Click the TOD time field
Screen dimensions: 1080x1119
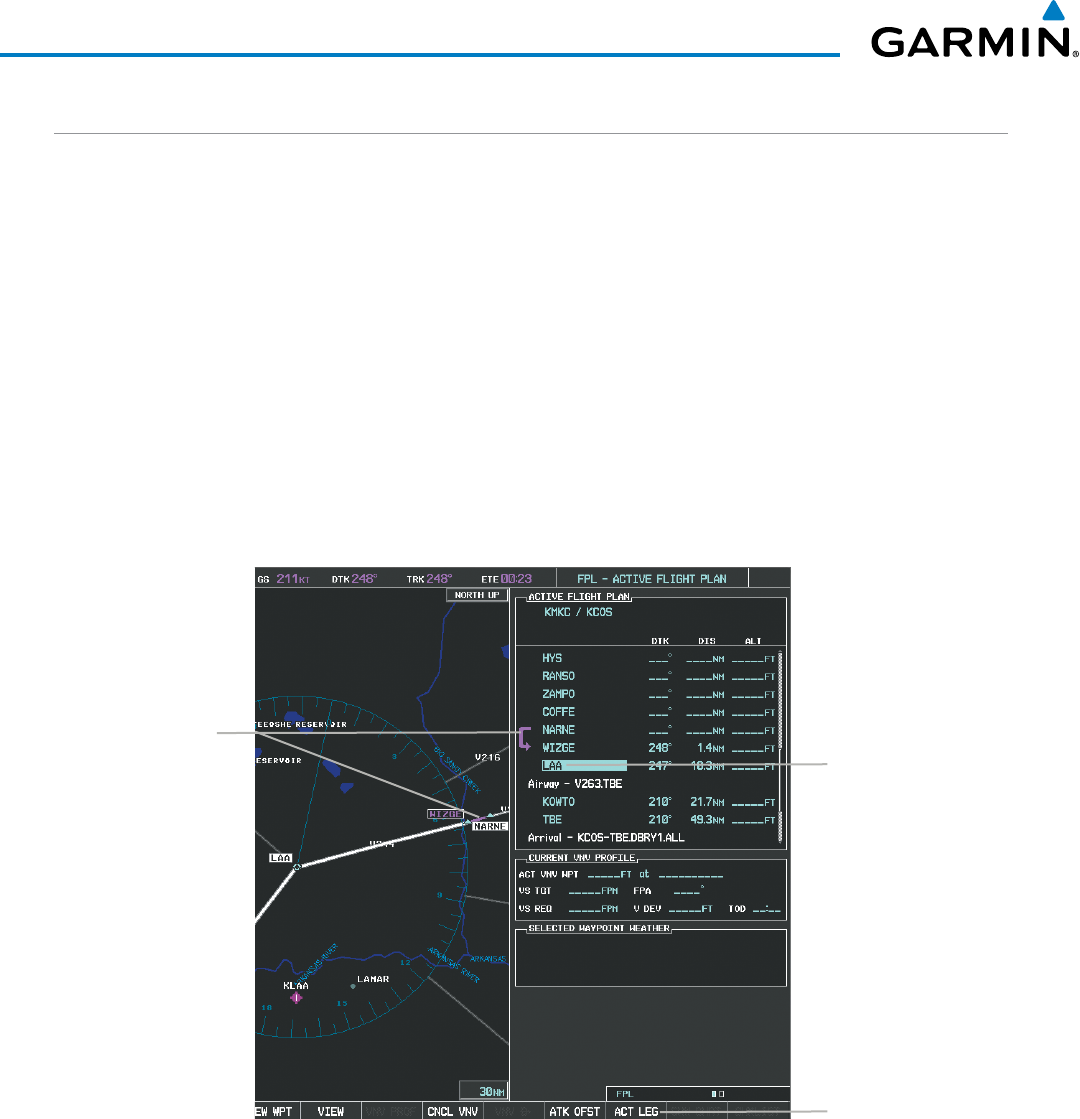point(767,909)
